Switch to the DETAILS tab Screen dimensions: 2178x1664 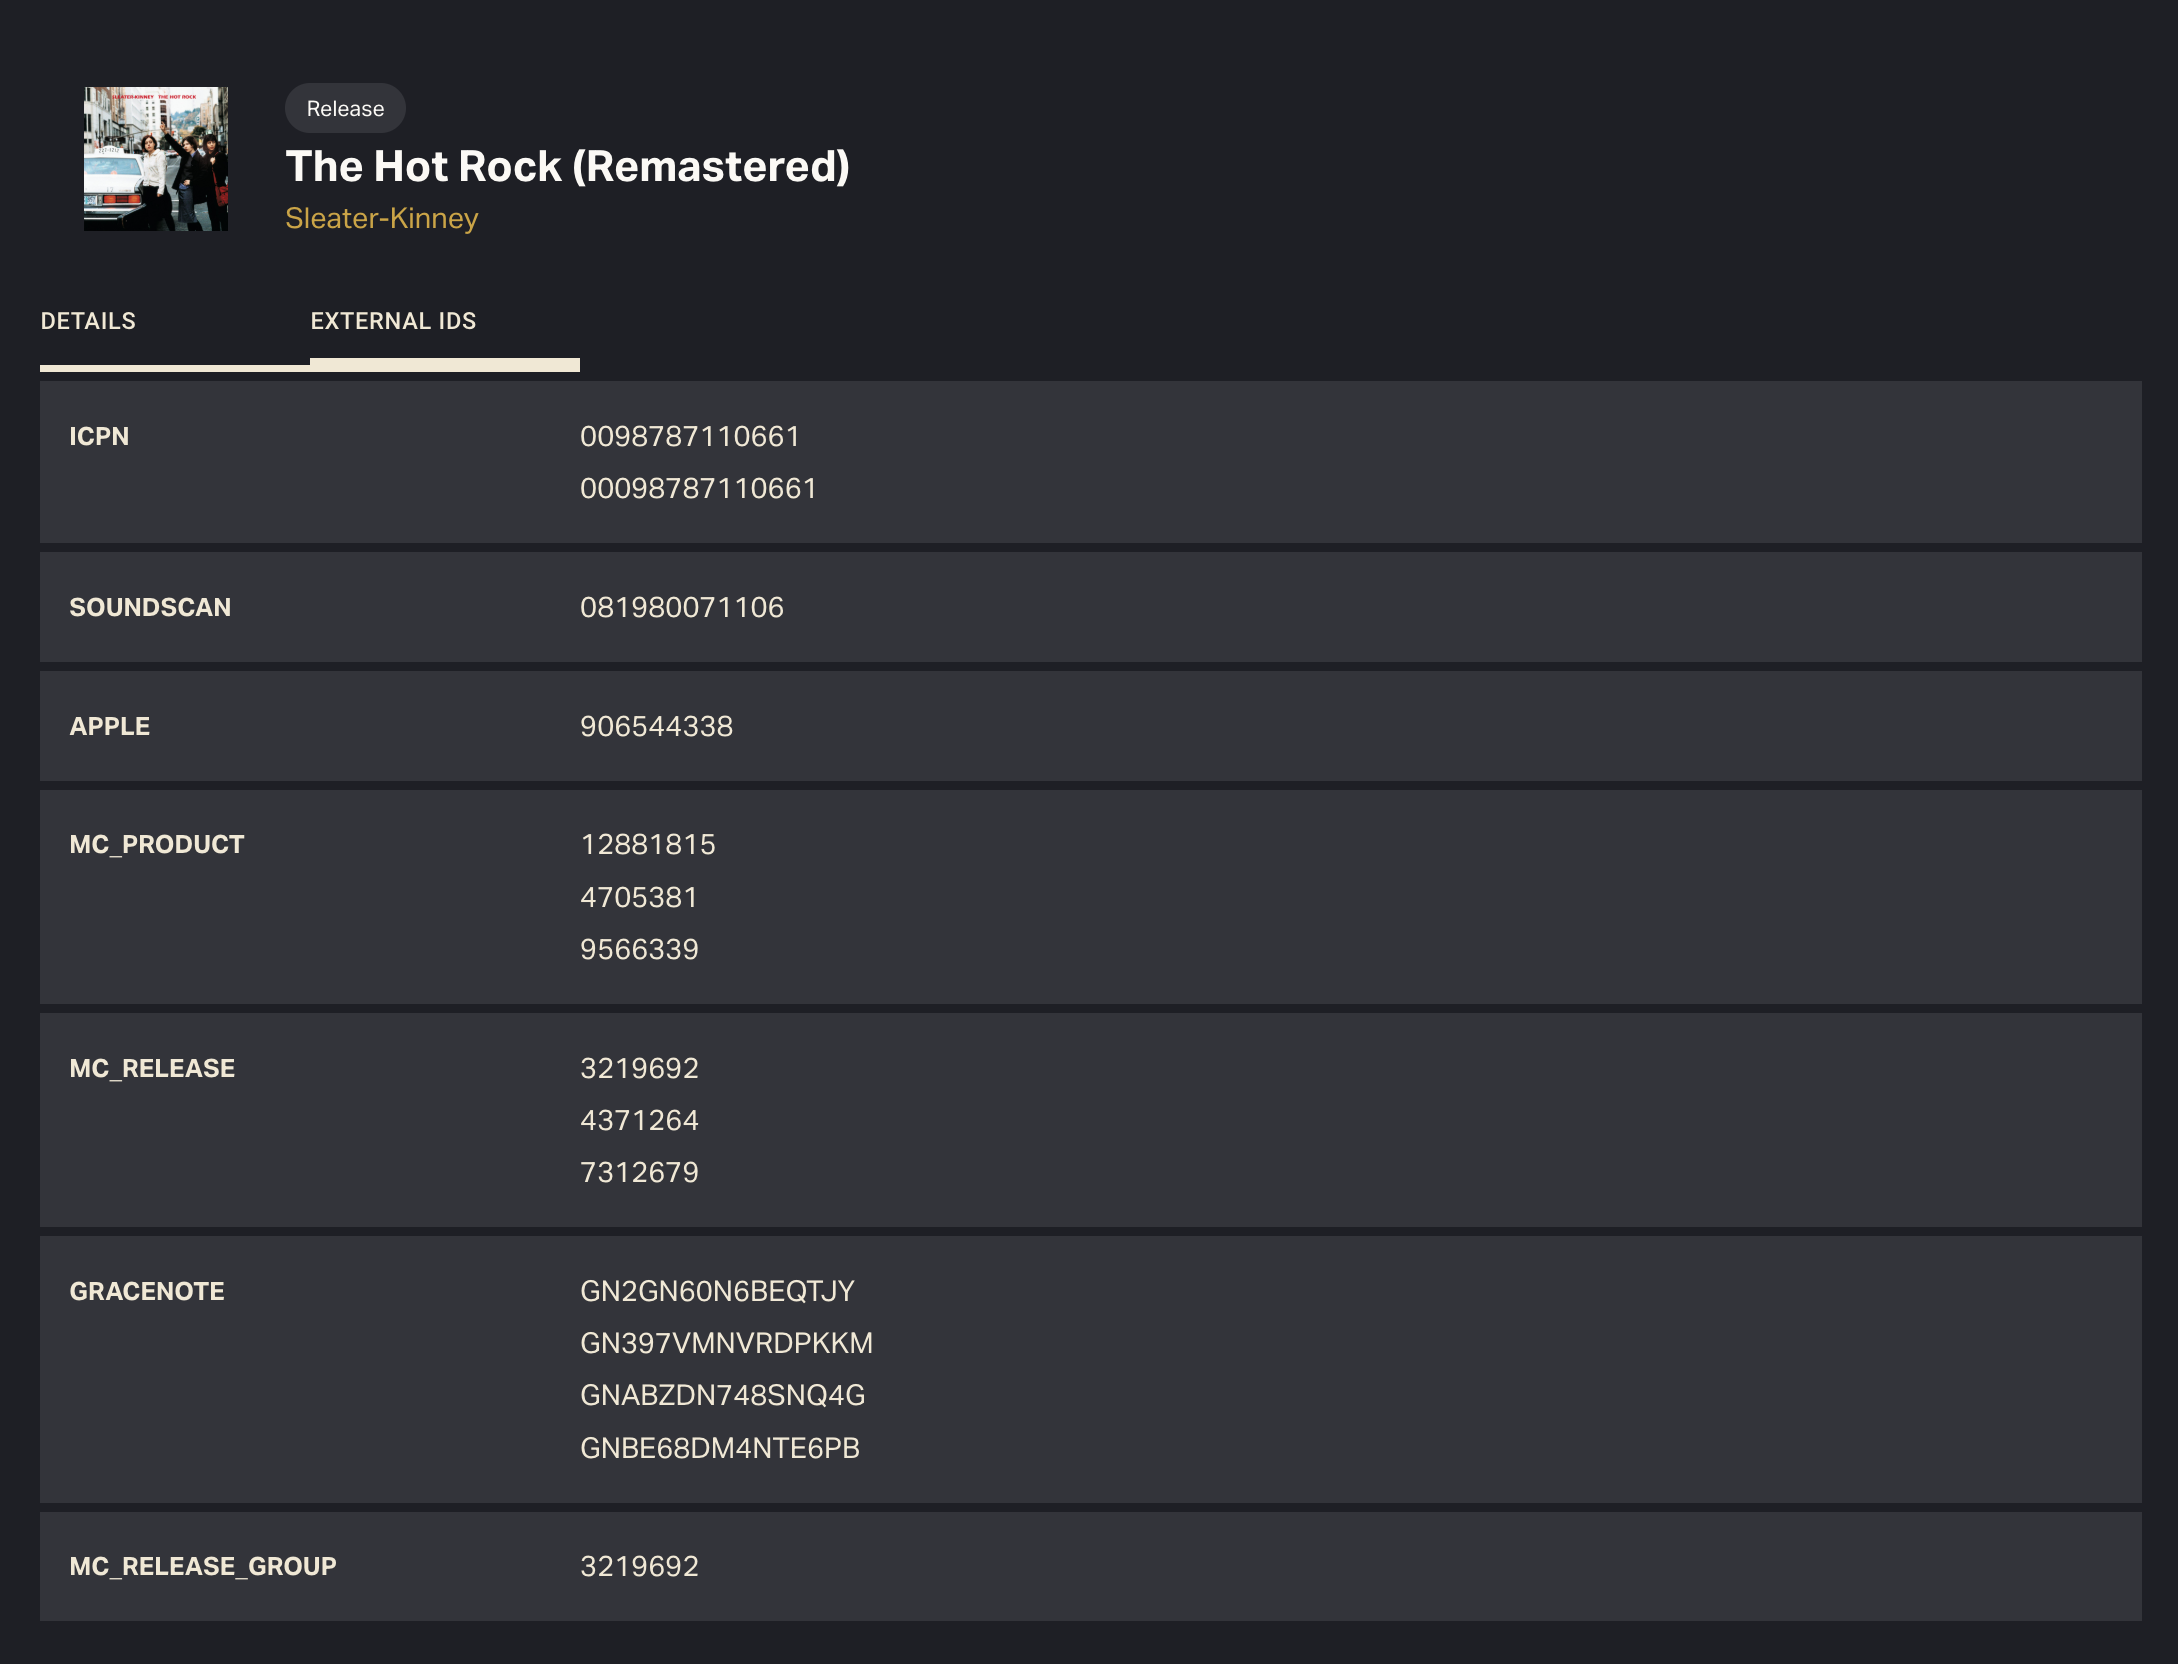pyautogui.click(x=88, y=321)
